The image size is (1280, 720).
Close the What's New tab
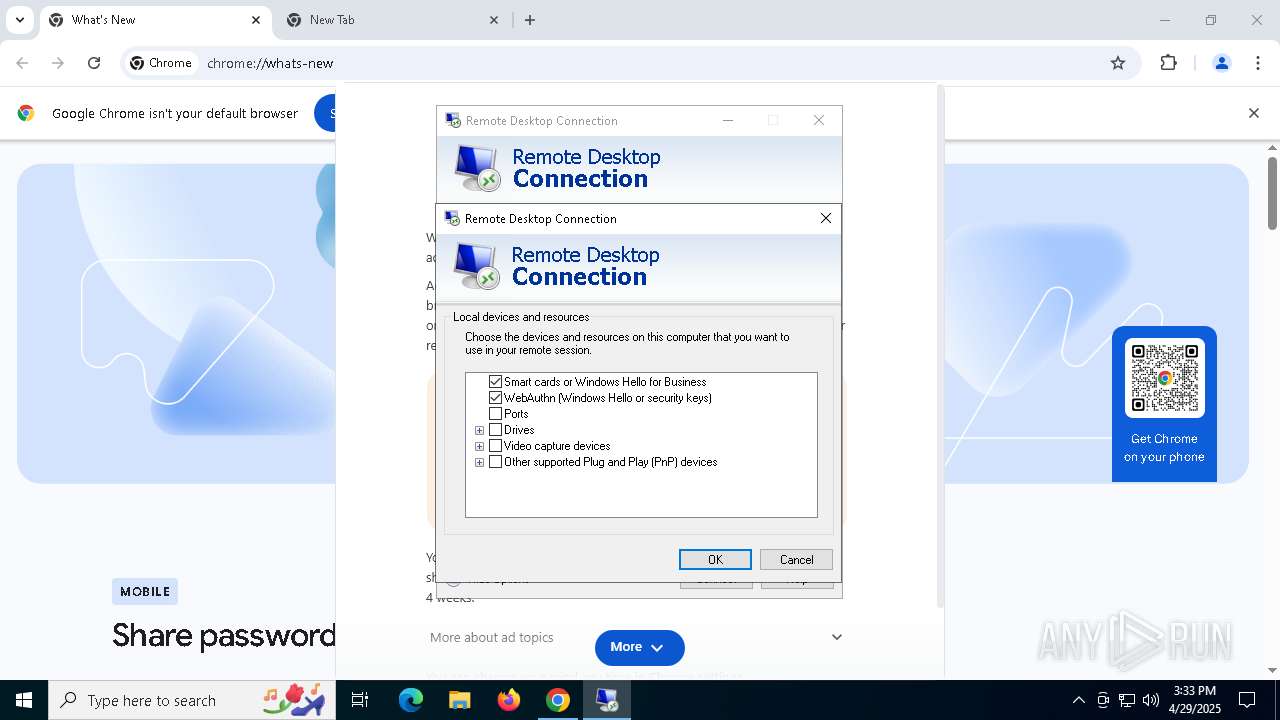click(x=256, y=20)
